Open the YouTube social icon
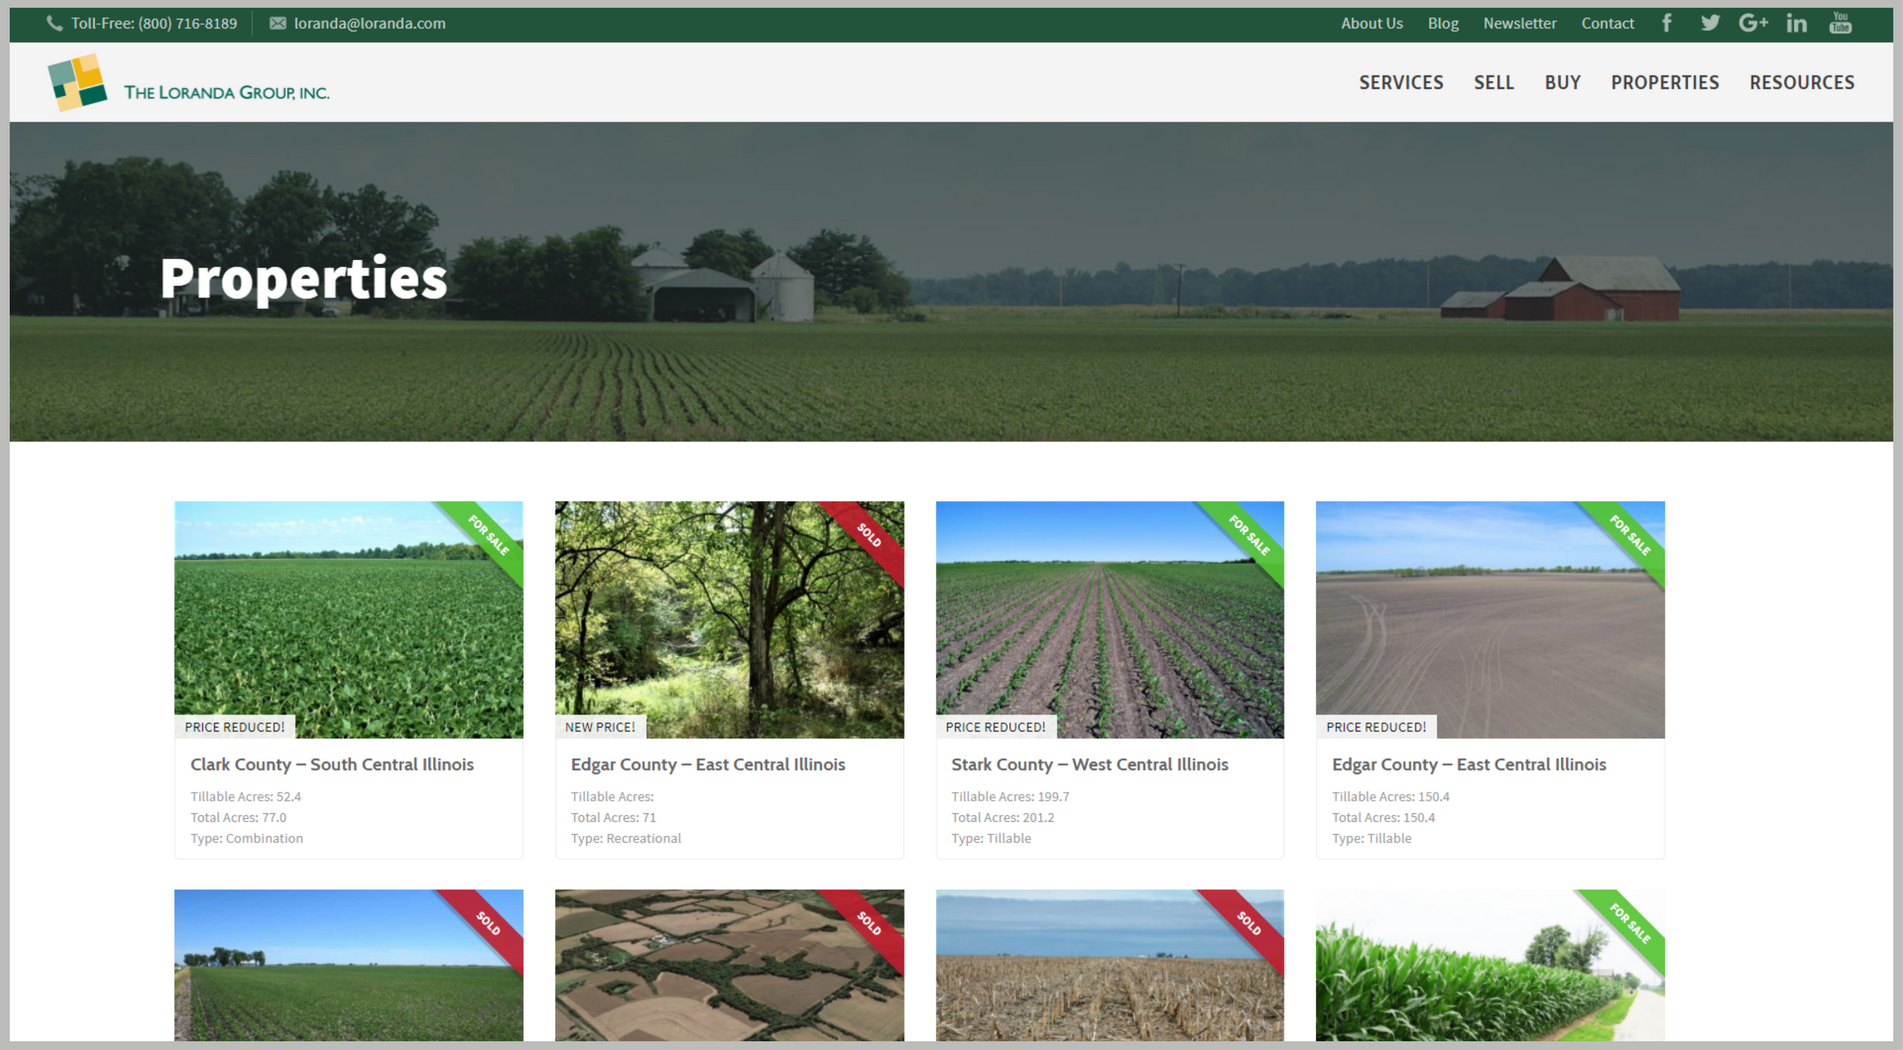Image resolution: width=1903 pixels, height=1050 pixels. [1840, 23]
